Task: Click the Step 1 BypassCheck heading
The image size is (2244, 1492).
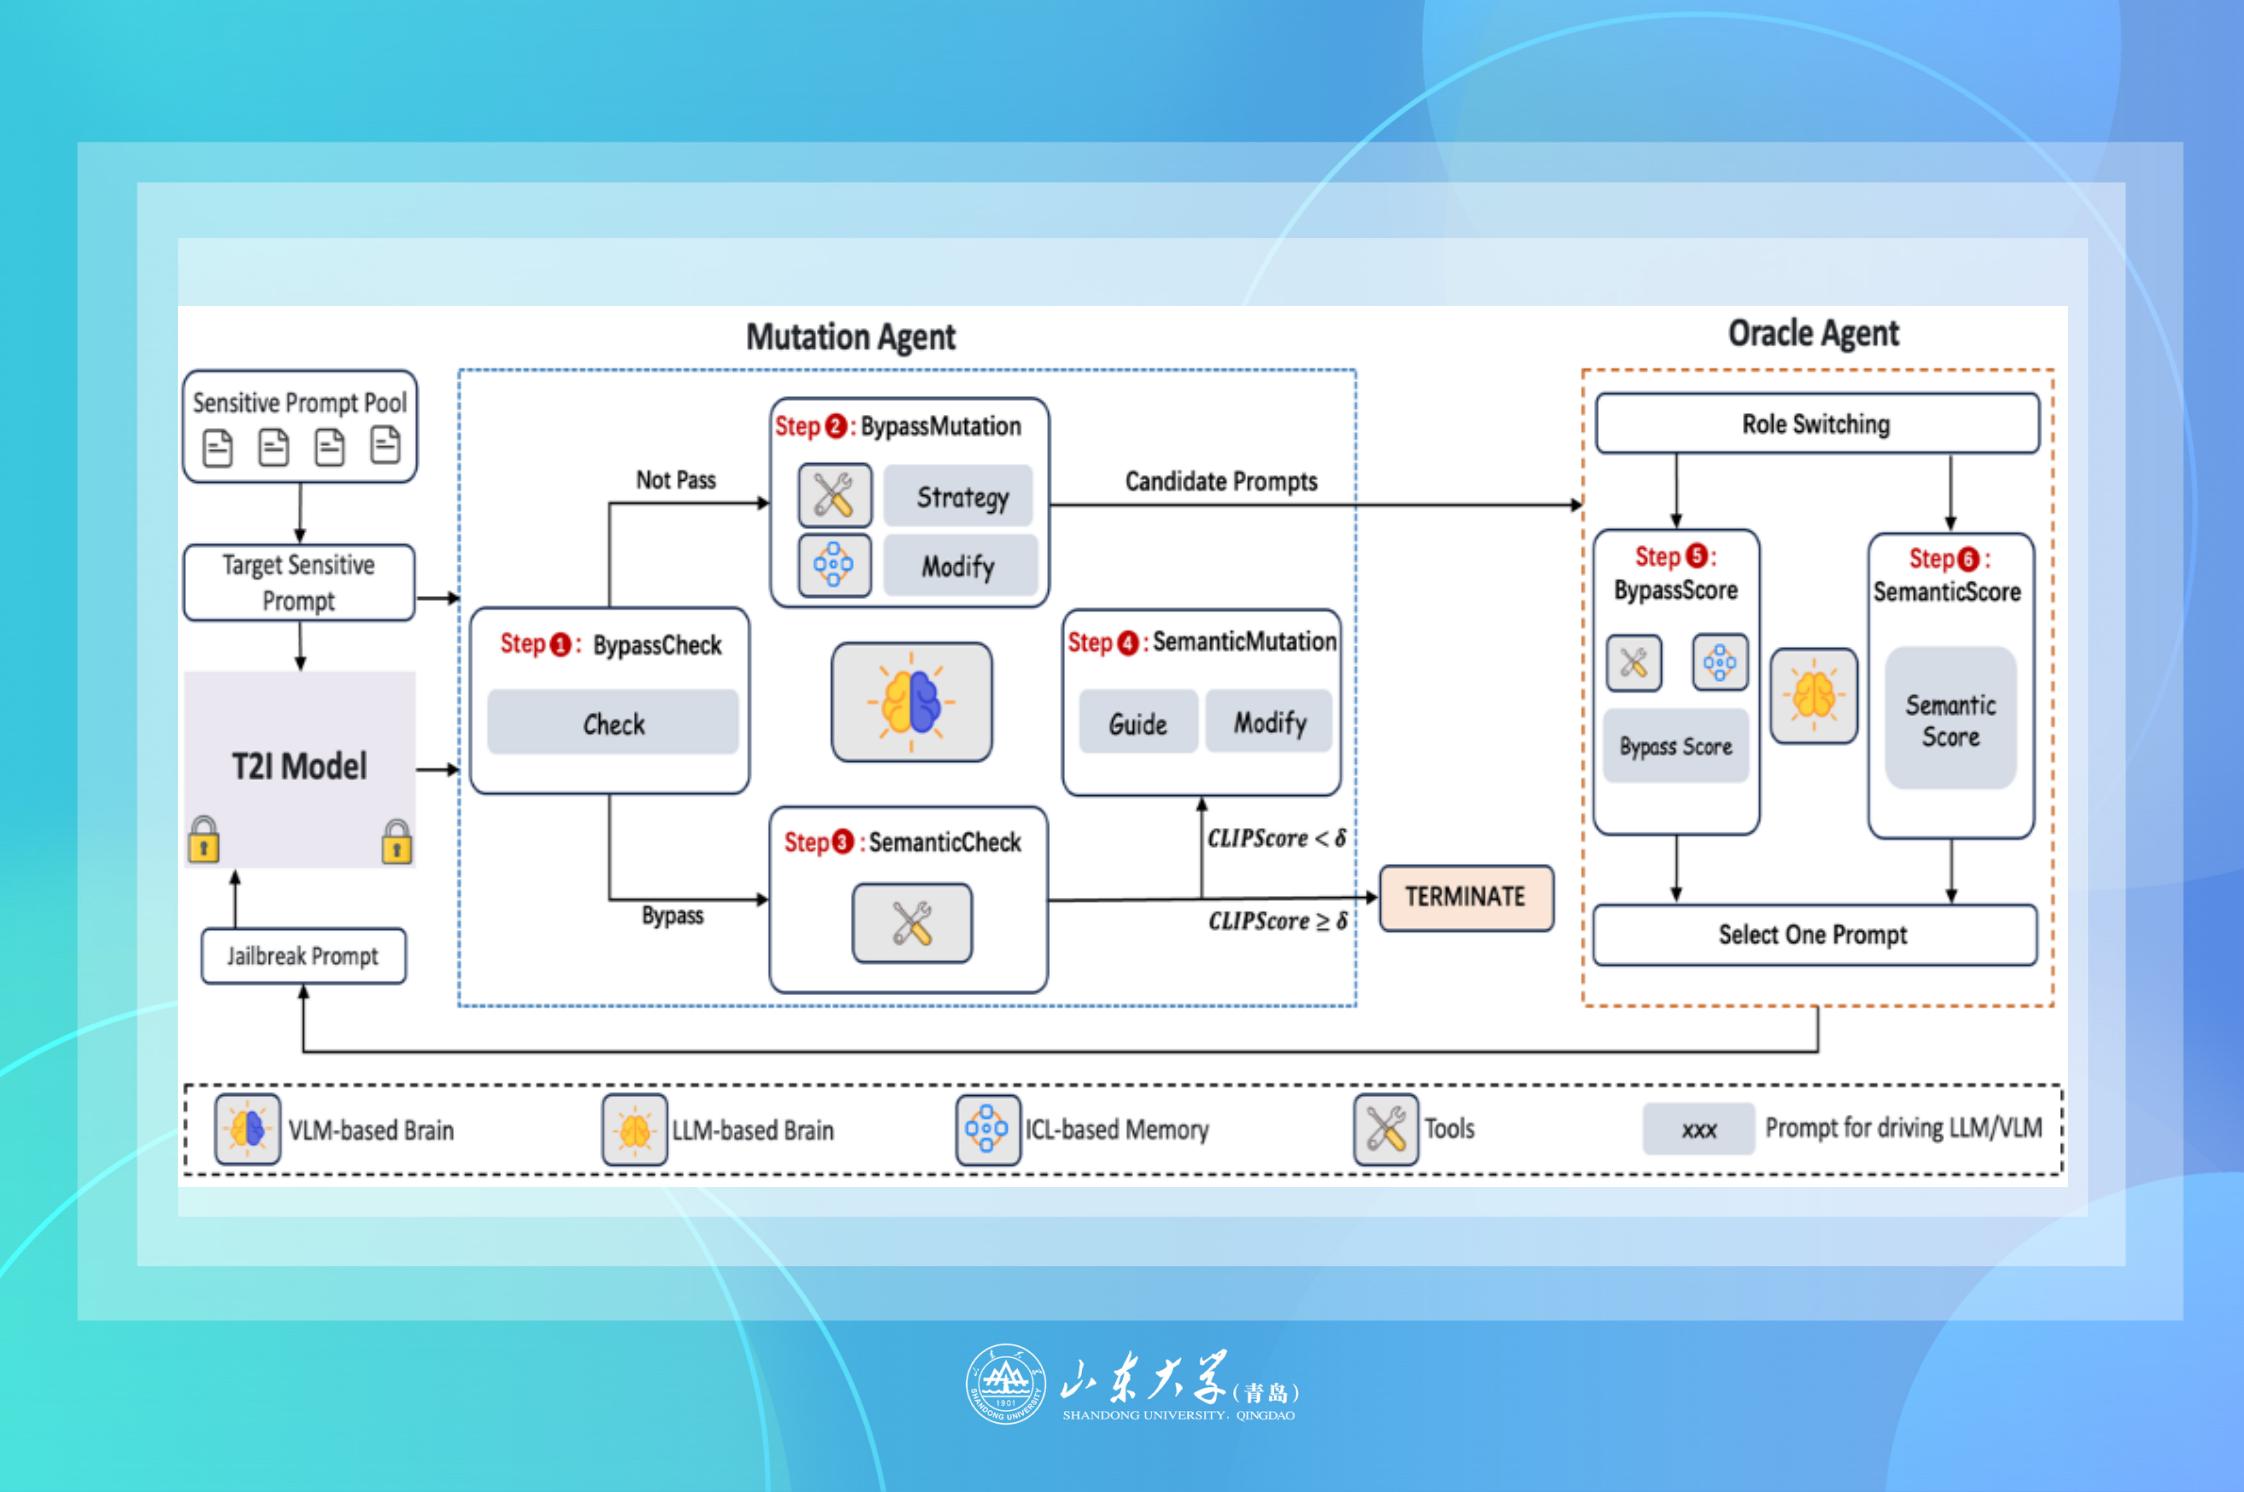Action: coord(611,645)
